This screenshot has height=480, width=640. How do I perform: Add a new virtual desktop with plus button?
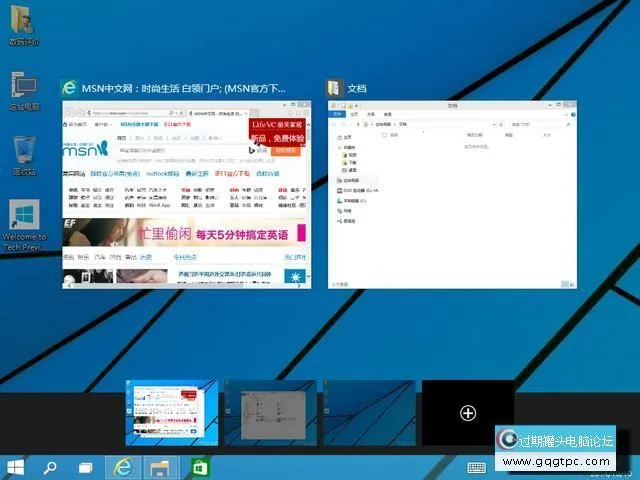click(467, 413)
